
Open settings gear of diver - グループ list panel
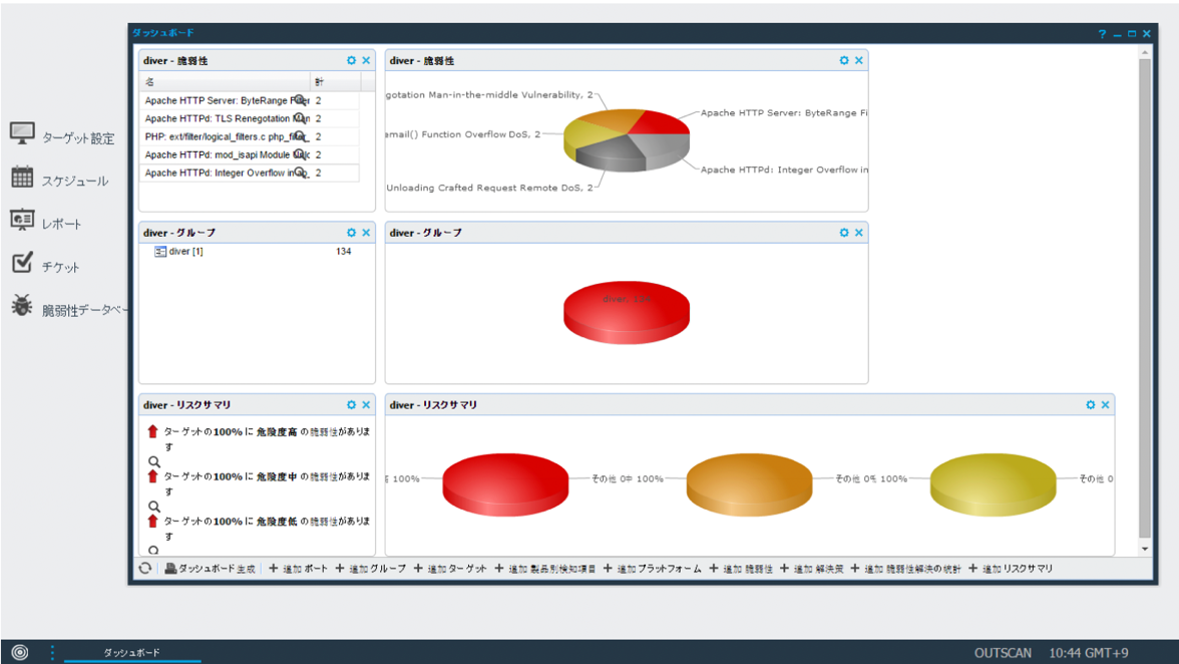[x=351, y=232]
